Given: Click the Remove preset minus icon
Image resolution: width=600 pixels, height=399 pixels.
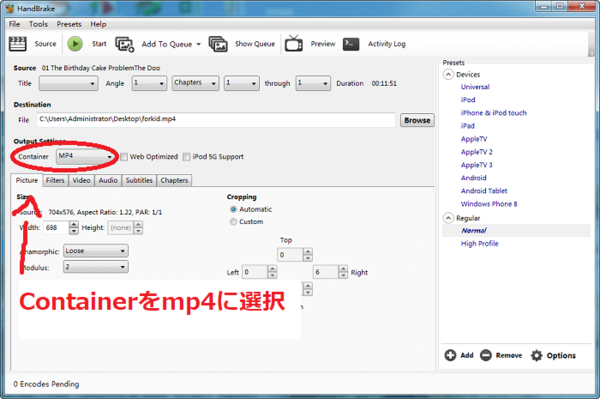Looking at the screenshot, I should [x=486, y=355].
